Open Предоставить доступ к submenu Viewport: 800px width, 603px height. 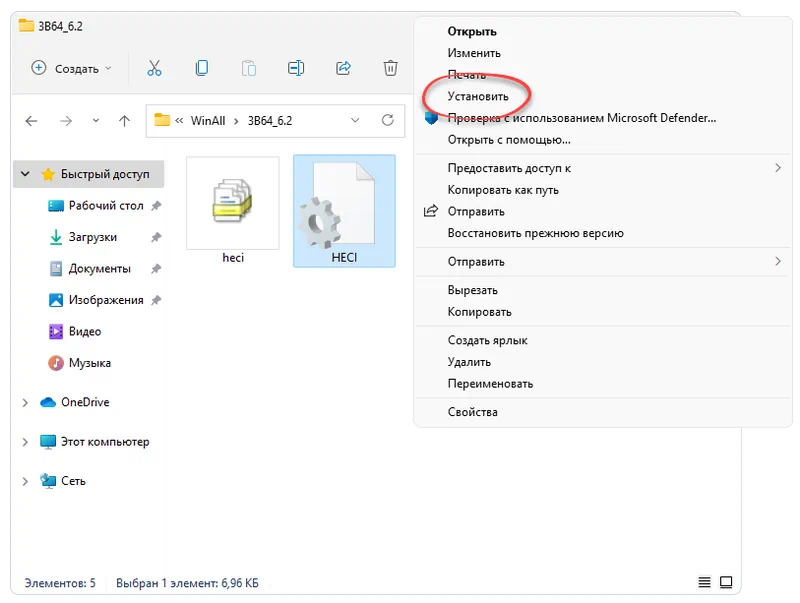click(603, 168)
